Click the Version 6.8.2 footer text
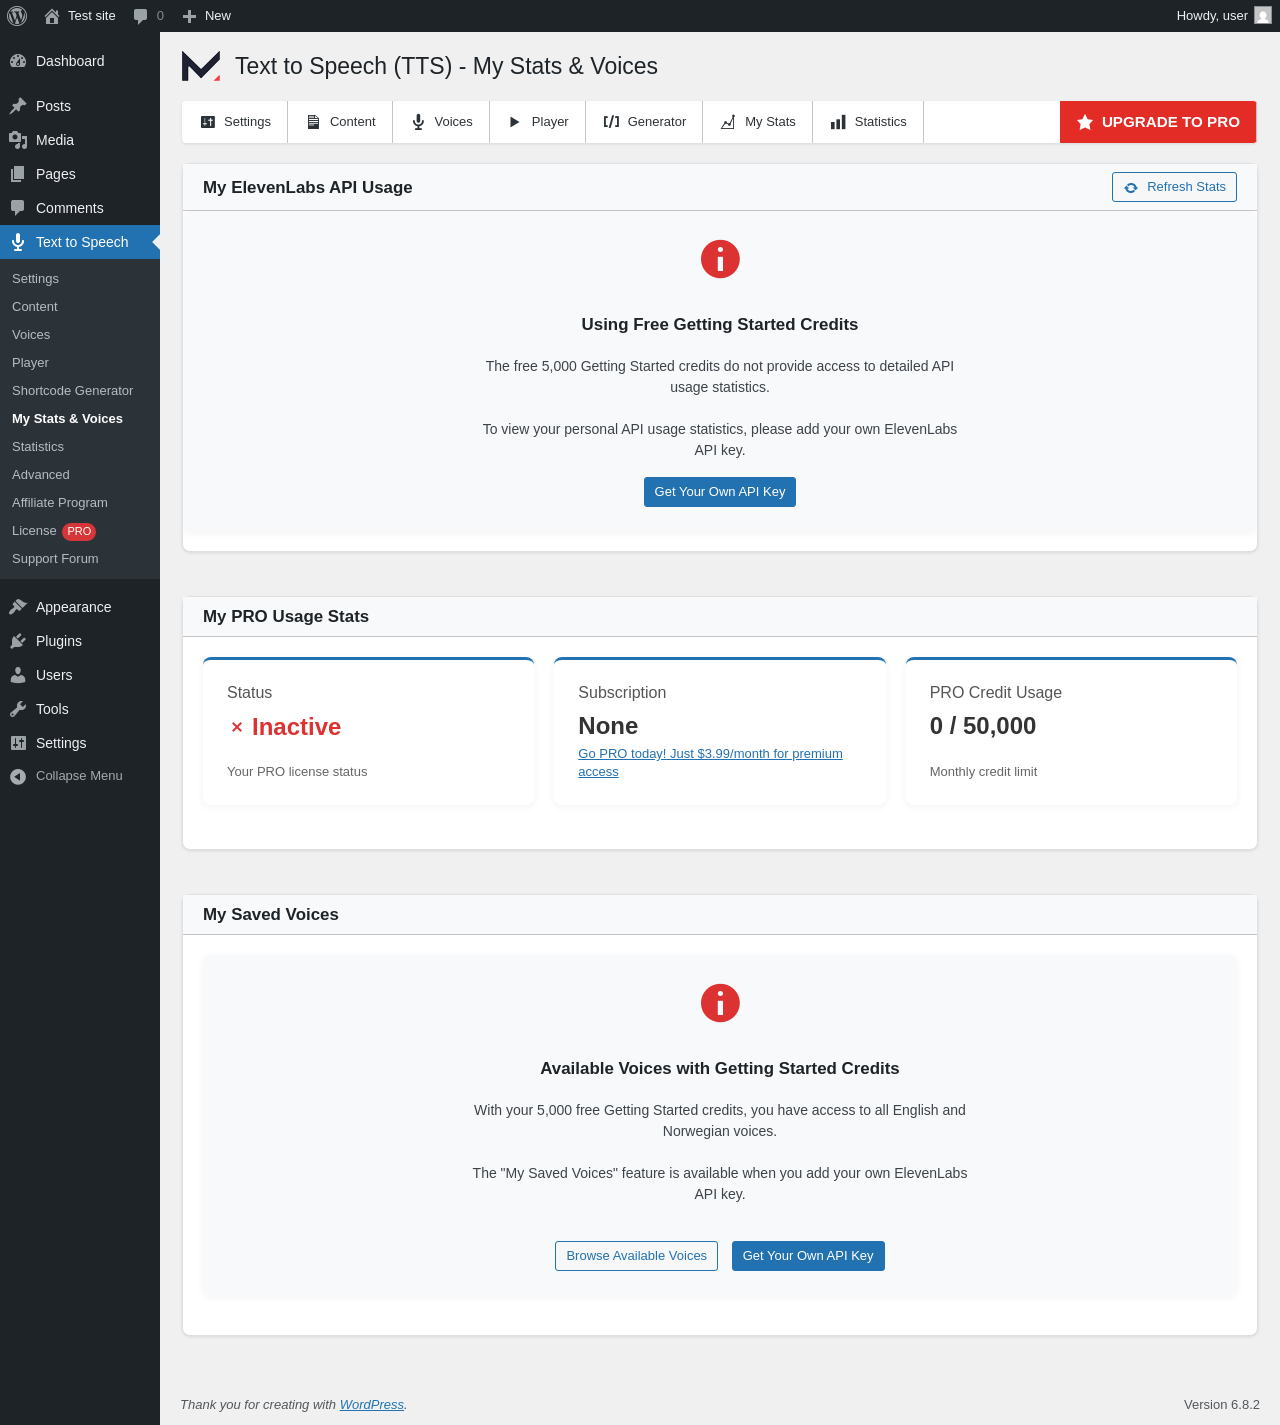 pyautogui.click(x=1222, y=1405)
